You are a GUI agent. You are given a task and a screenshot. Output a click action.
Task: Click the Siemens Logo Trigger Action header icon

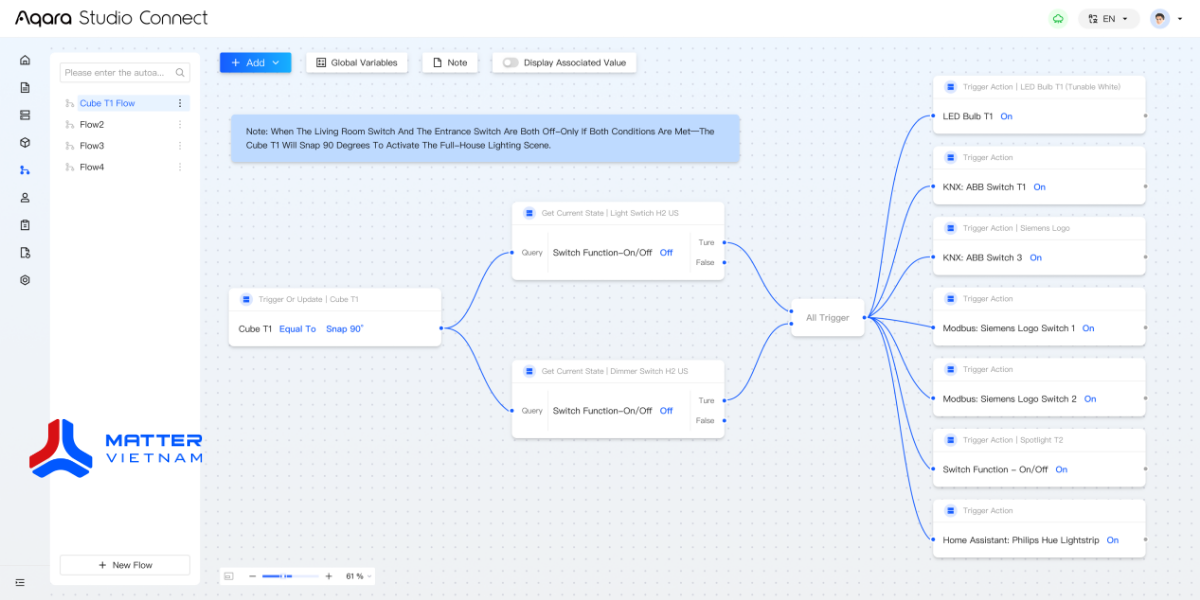(950, 228)
